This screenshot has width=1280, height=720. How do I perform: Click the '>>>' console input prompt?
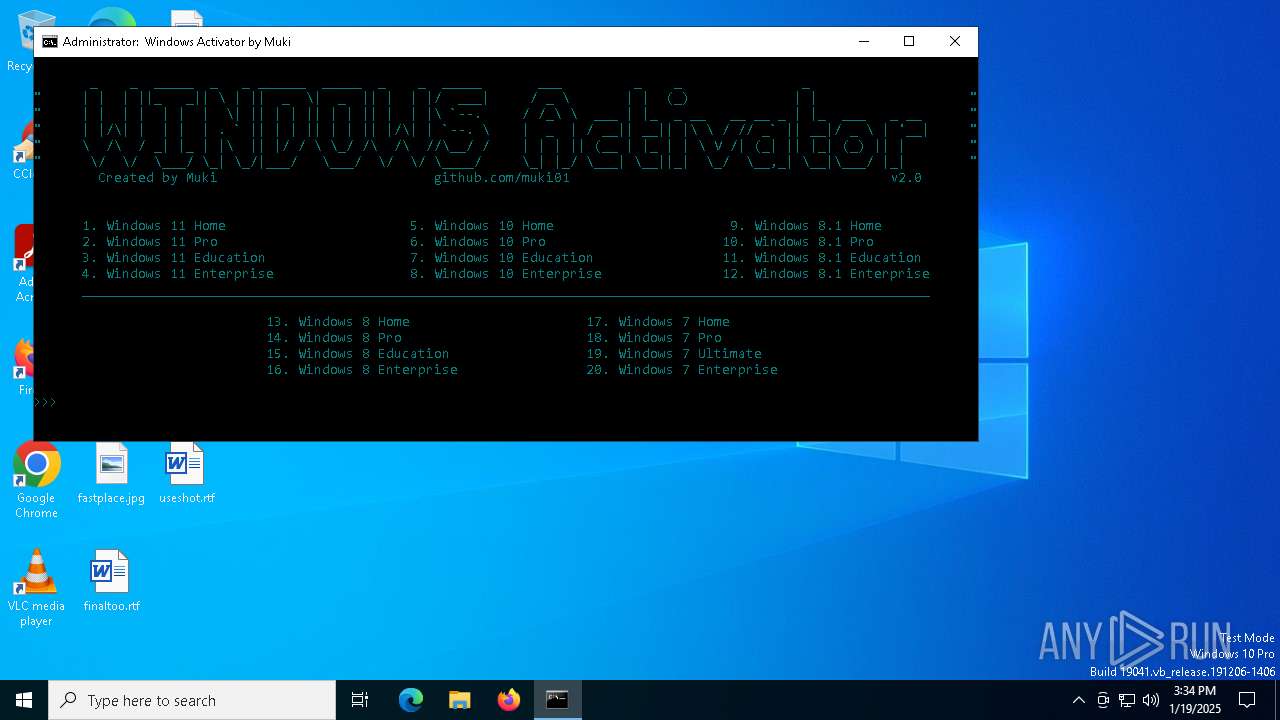[46, 402]
